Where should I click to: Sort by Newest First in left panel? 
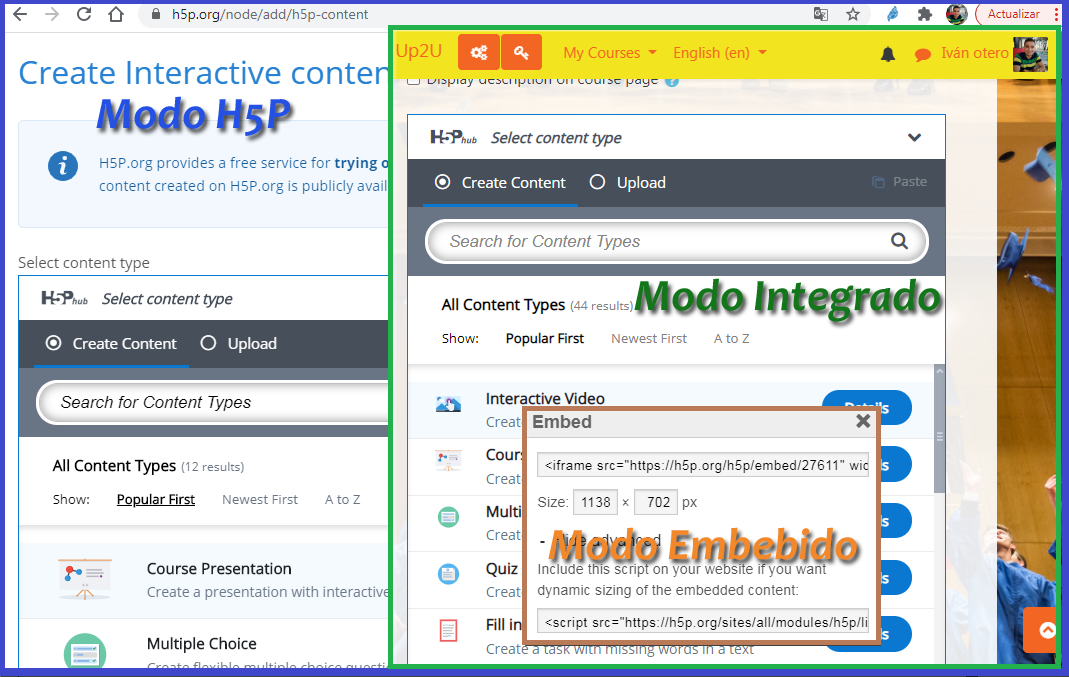(260, 499)
